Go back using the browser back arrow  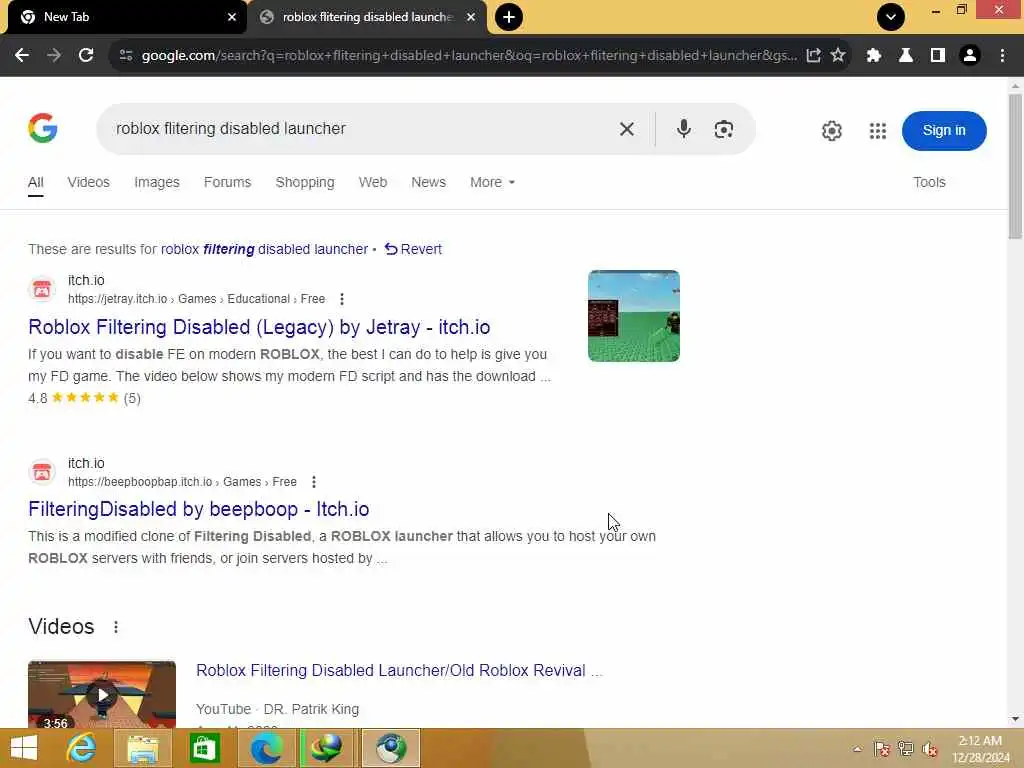22,56
